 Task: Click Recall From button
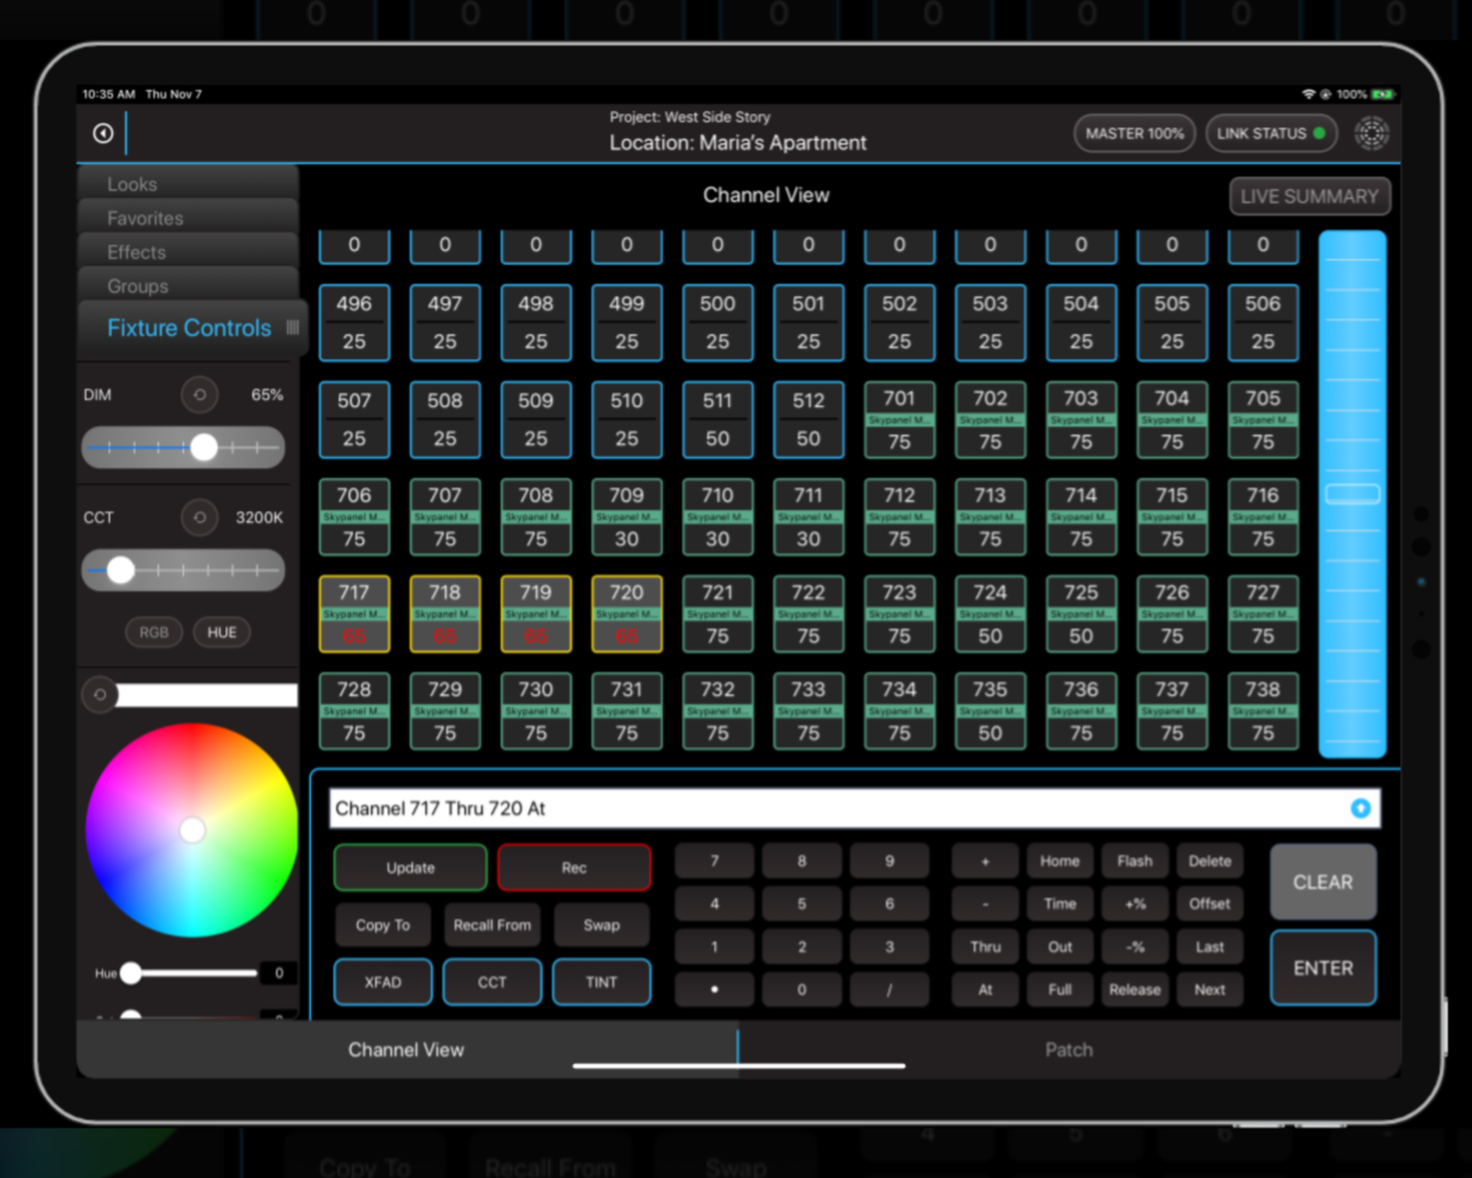pyautogui.click(x=492, y=925)
